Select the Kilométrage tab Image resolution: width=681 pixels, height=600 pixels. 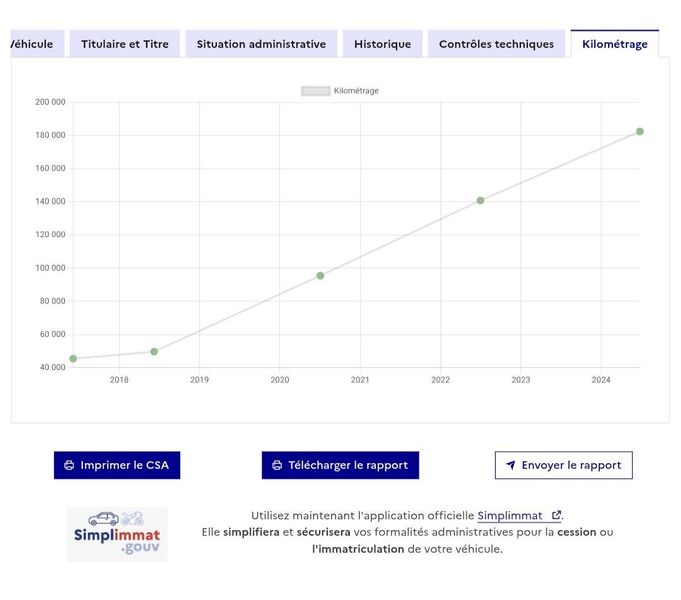pos(615,44)
